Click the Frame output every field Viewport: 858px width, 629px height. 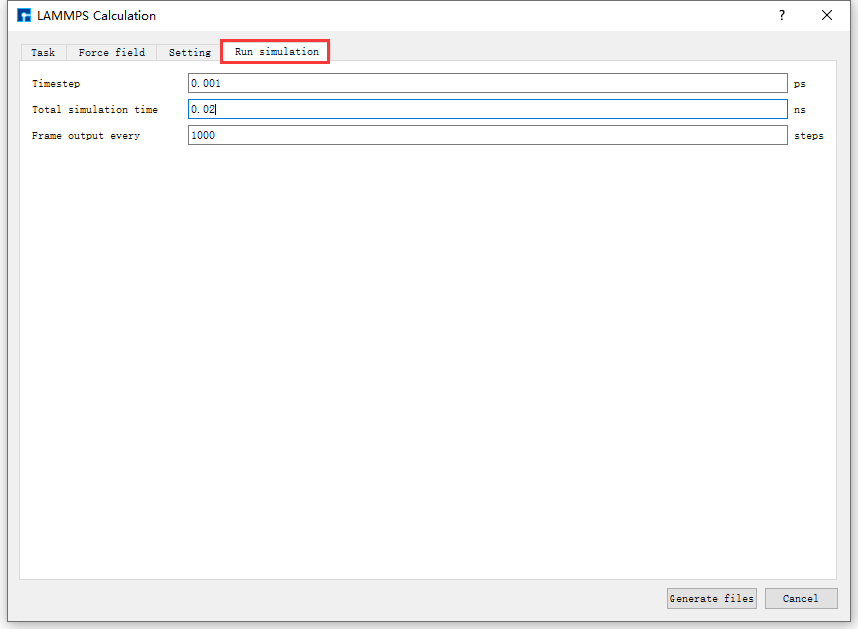pyautogui.click(x=487, y=135)
